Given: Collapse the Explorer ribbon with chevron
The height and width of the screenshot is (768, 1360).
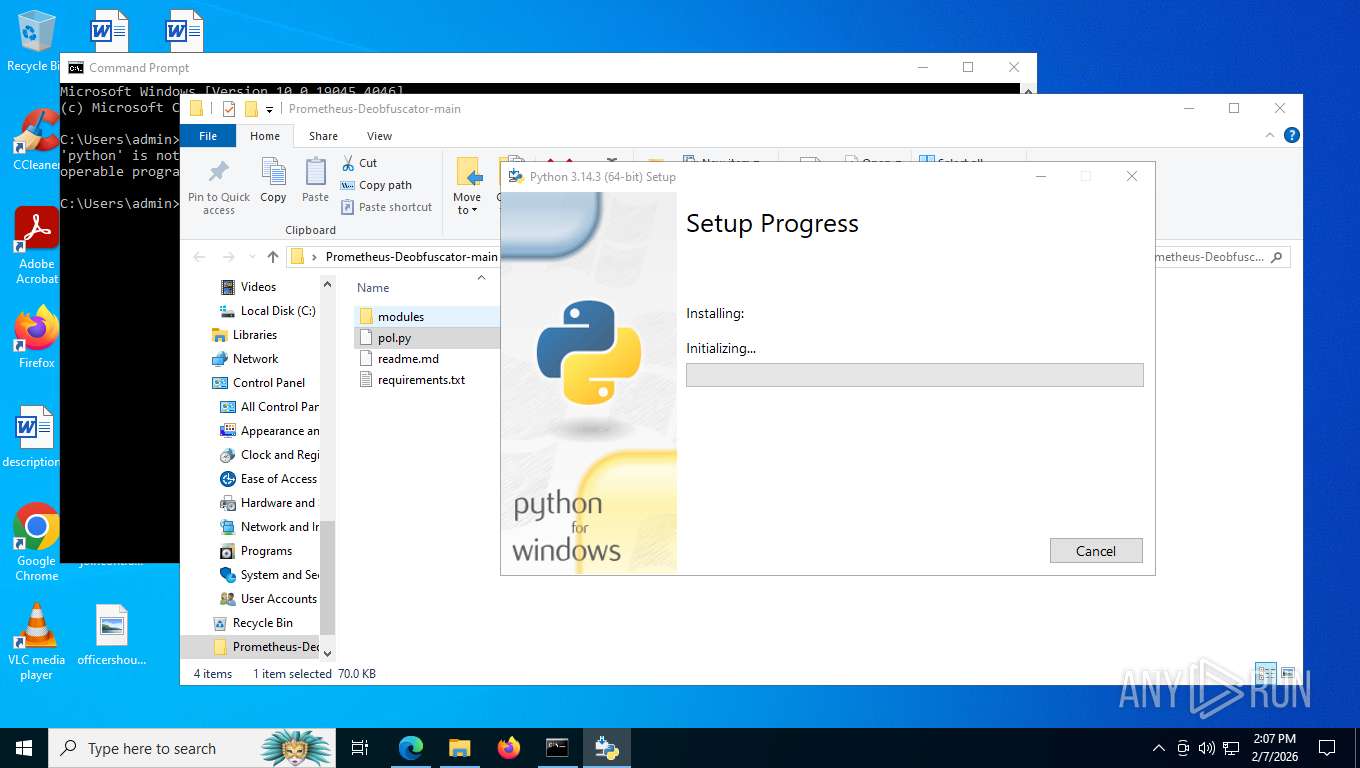Looking at the screenshot, I should point(1271,136).
